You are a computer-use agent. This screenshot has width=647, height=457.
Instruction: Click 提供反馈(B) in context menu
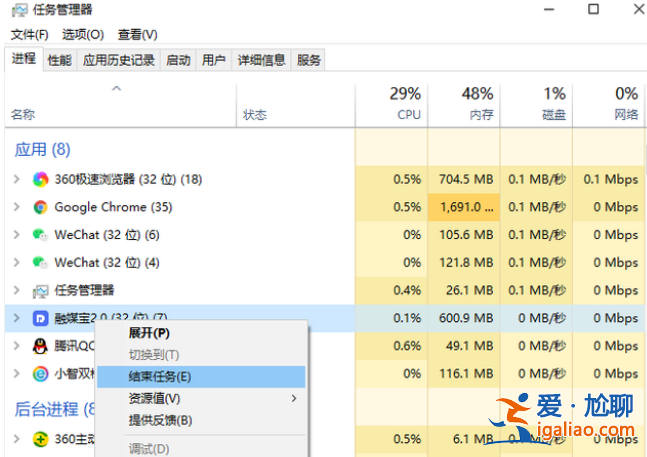[x=160, y=420]
